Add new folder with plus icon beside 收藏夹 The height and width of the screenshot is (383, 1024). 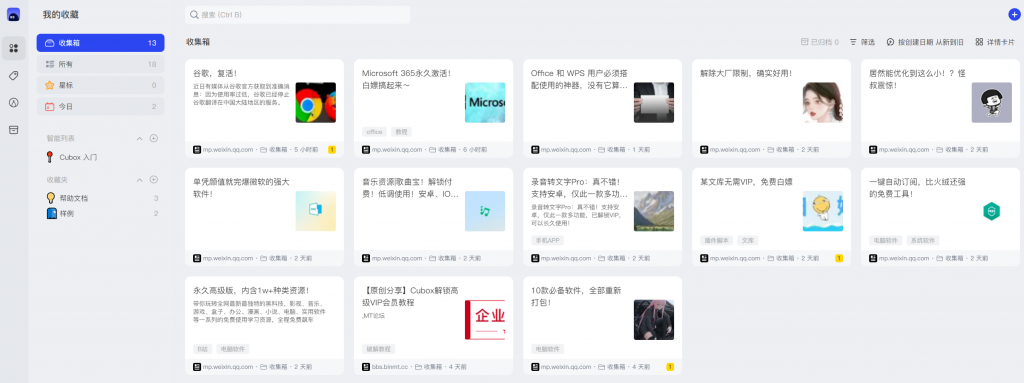(x=154, y=180)
